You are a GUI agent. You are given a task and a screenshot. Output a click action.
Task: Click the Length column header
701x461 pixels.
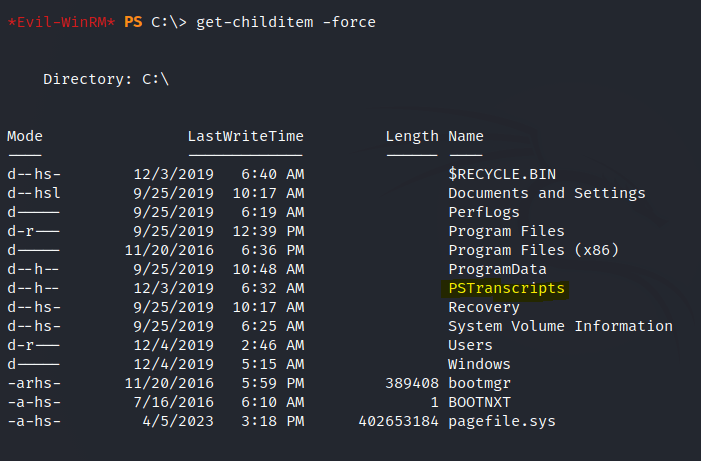[412, 136]
